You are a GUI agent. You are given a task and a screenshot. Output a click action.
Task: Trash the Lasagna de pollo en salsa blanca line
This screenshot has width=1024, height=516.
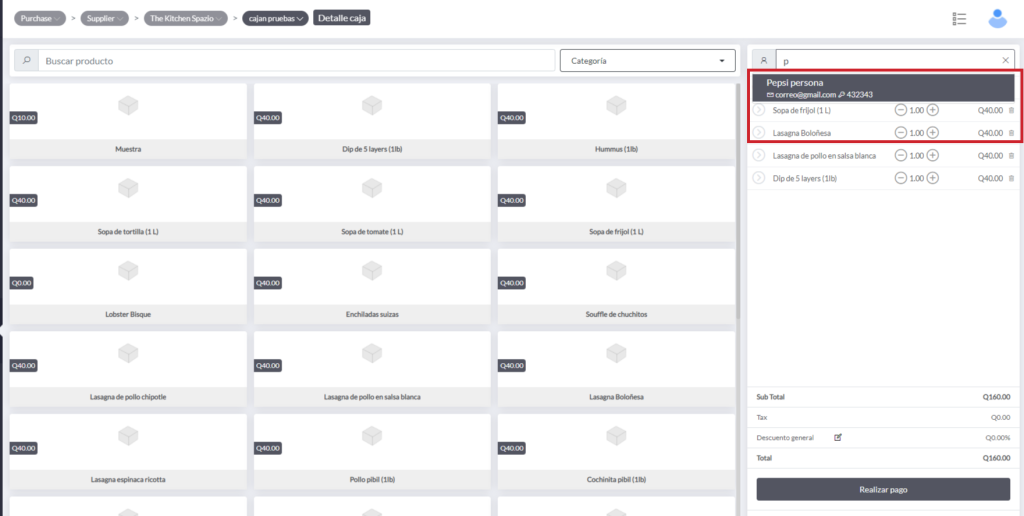[x=1011, y=156]
